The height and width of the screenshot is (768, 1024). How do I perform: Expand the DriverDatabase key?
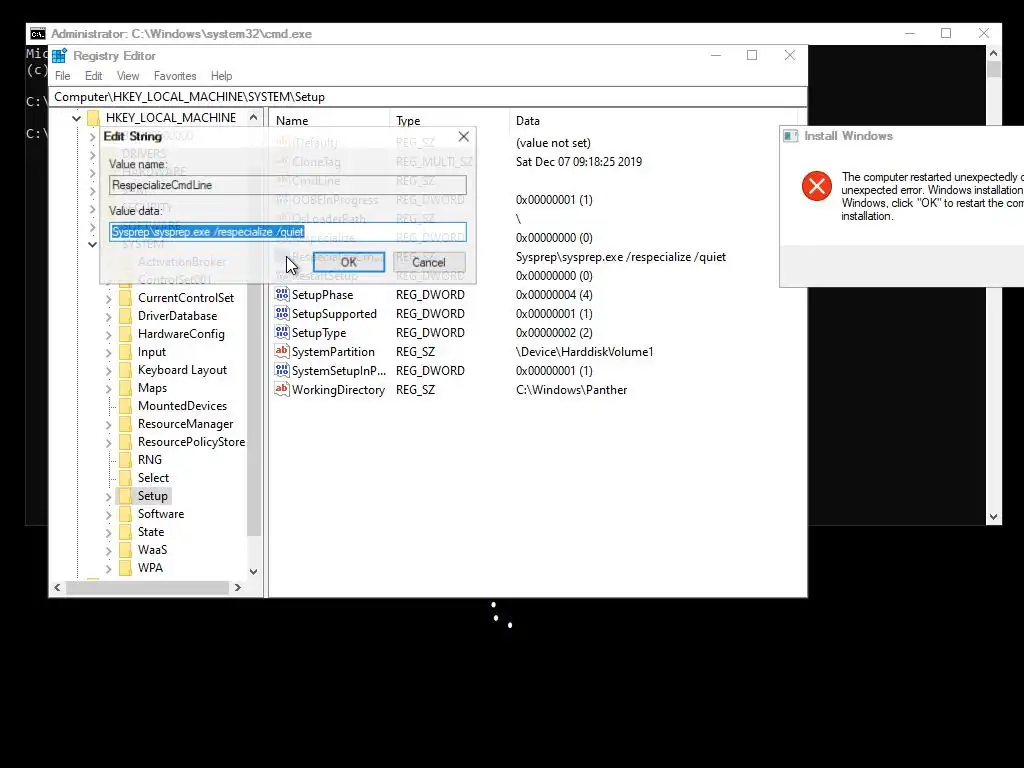click(108, 317)
